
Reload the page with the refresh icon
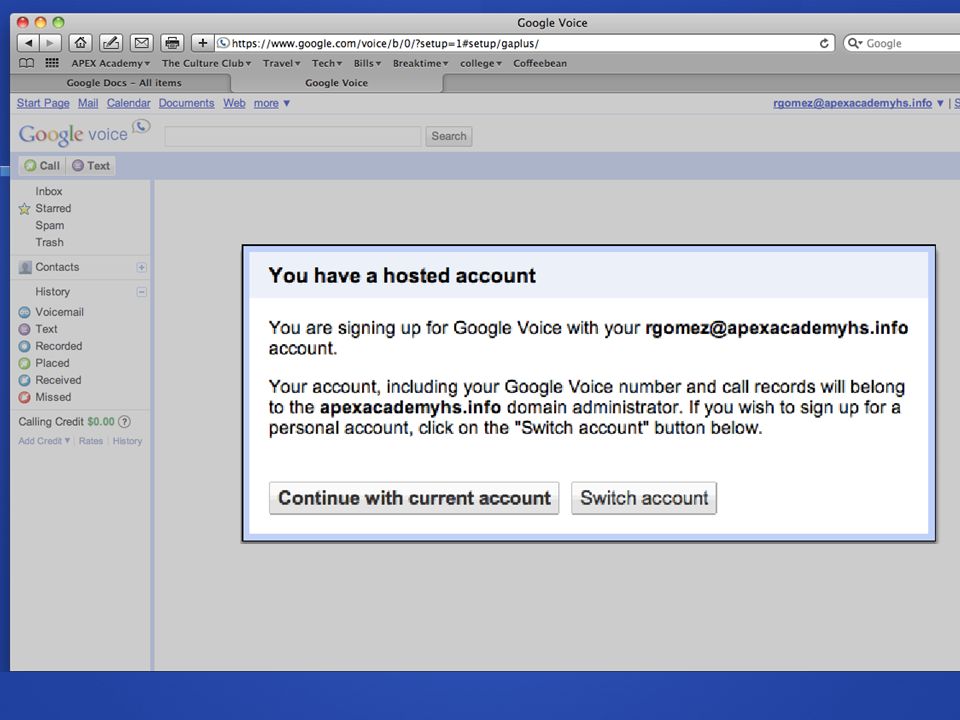(824, 43)
